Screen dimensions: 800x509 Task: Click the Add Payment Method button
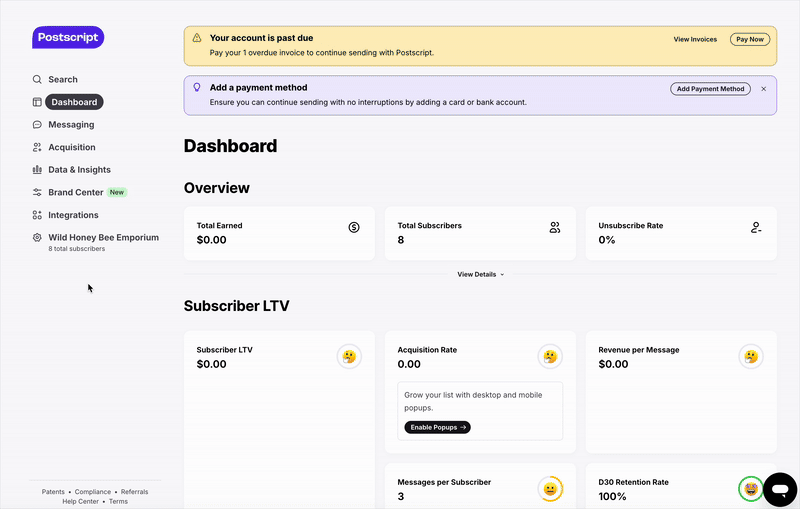tap(710, 89)
